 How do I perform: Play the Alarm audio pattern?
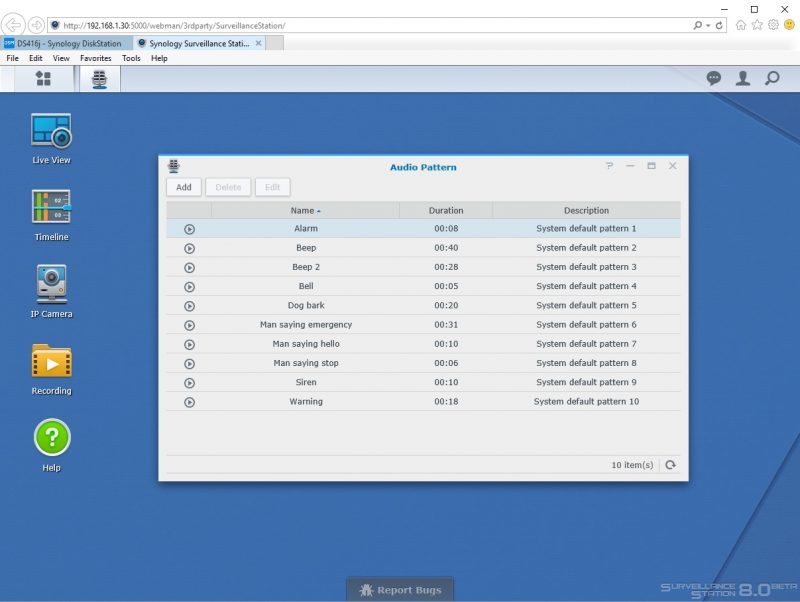click(x=189, y=229)
